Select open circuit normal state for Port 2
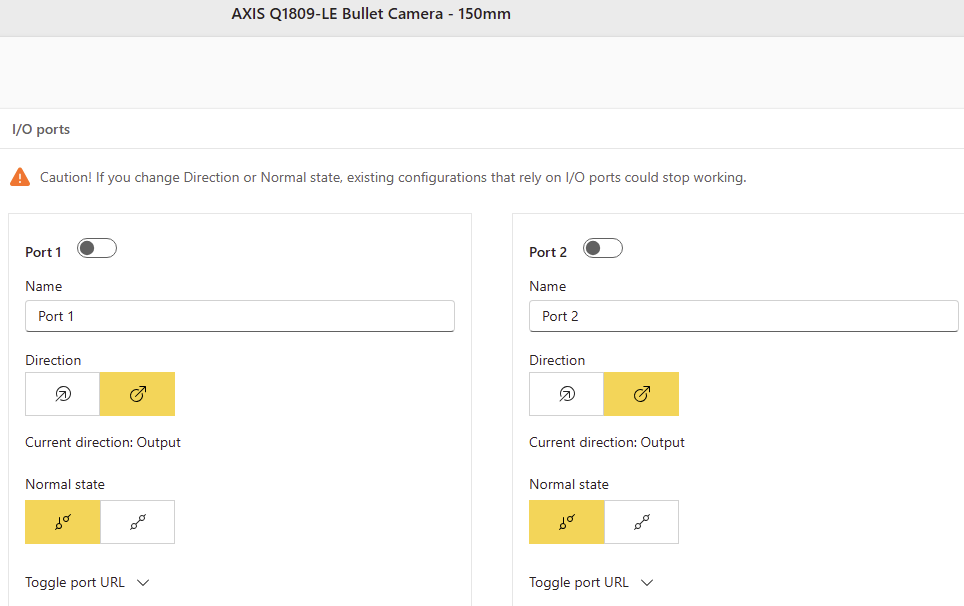 [567, 522]
